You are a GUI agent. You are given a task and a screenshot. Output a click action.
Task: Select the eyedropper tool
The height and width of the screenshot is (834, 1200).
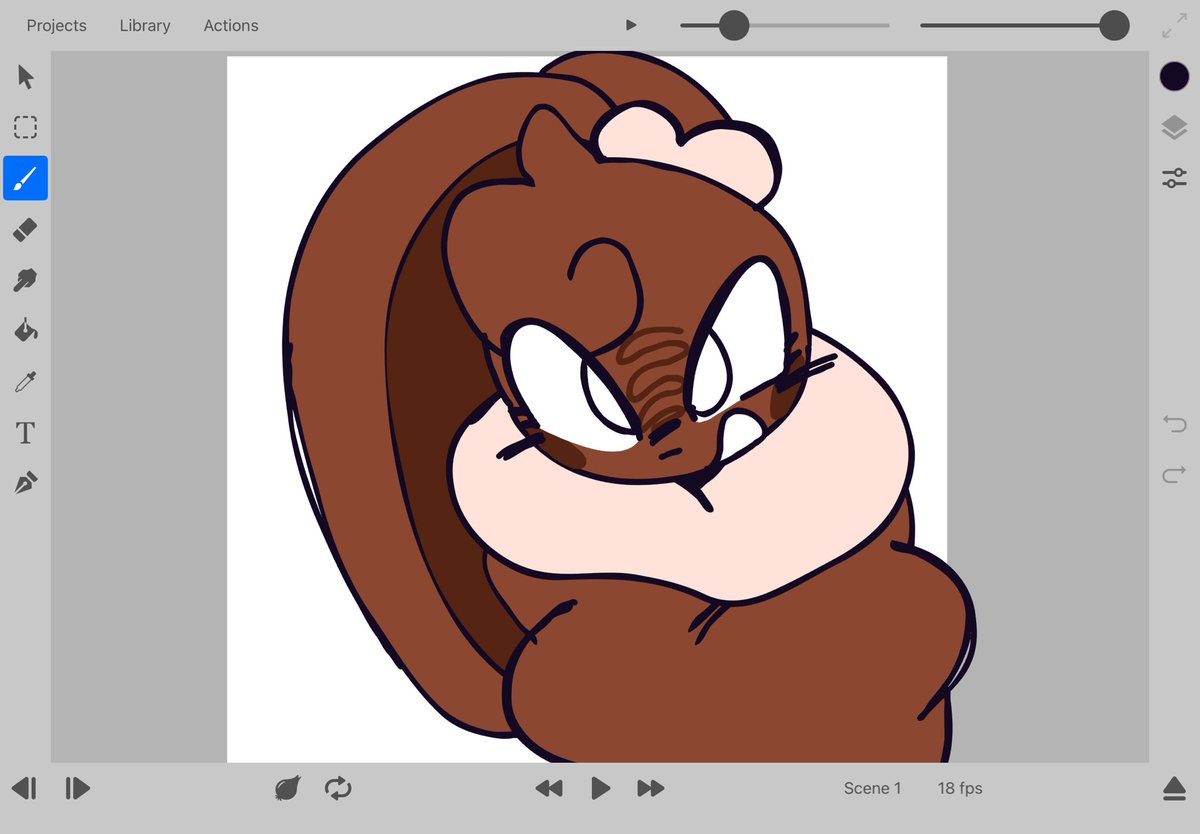click(x=25, y=381)
